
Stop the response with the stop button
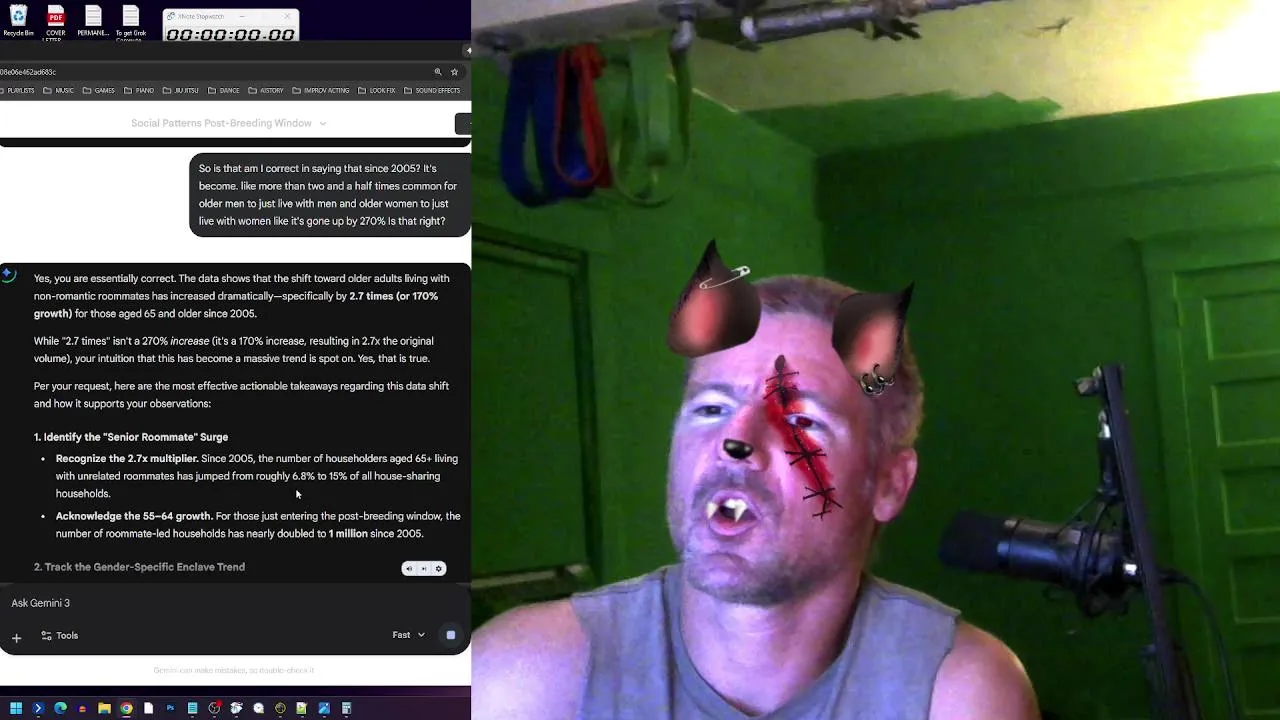click(451, 635)
